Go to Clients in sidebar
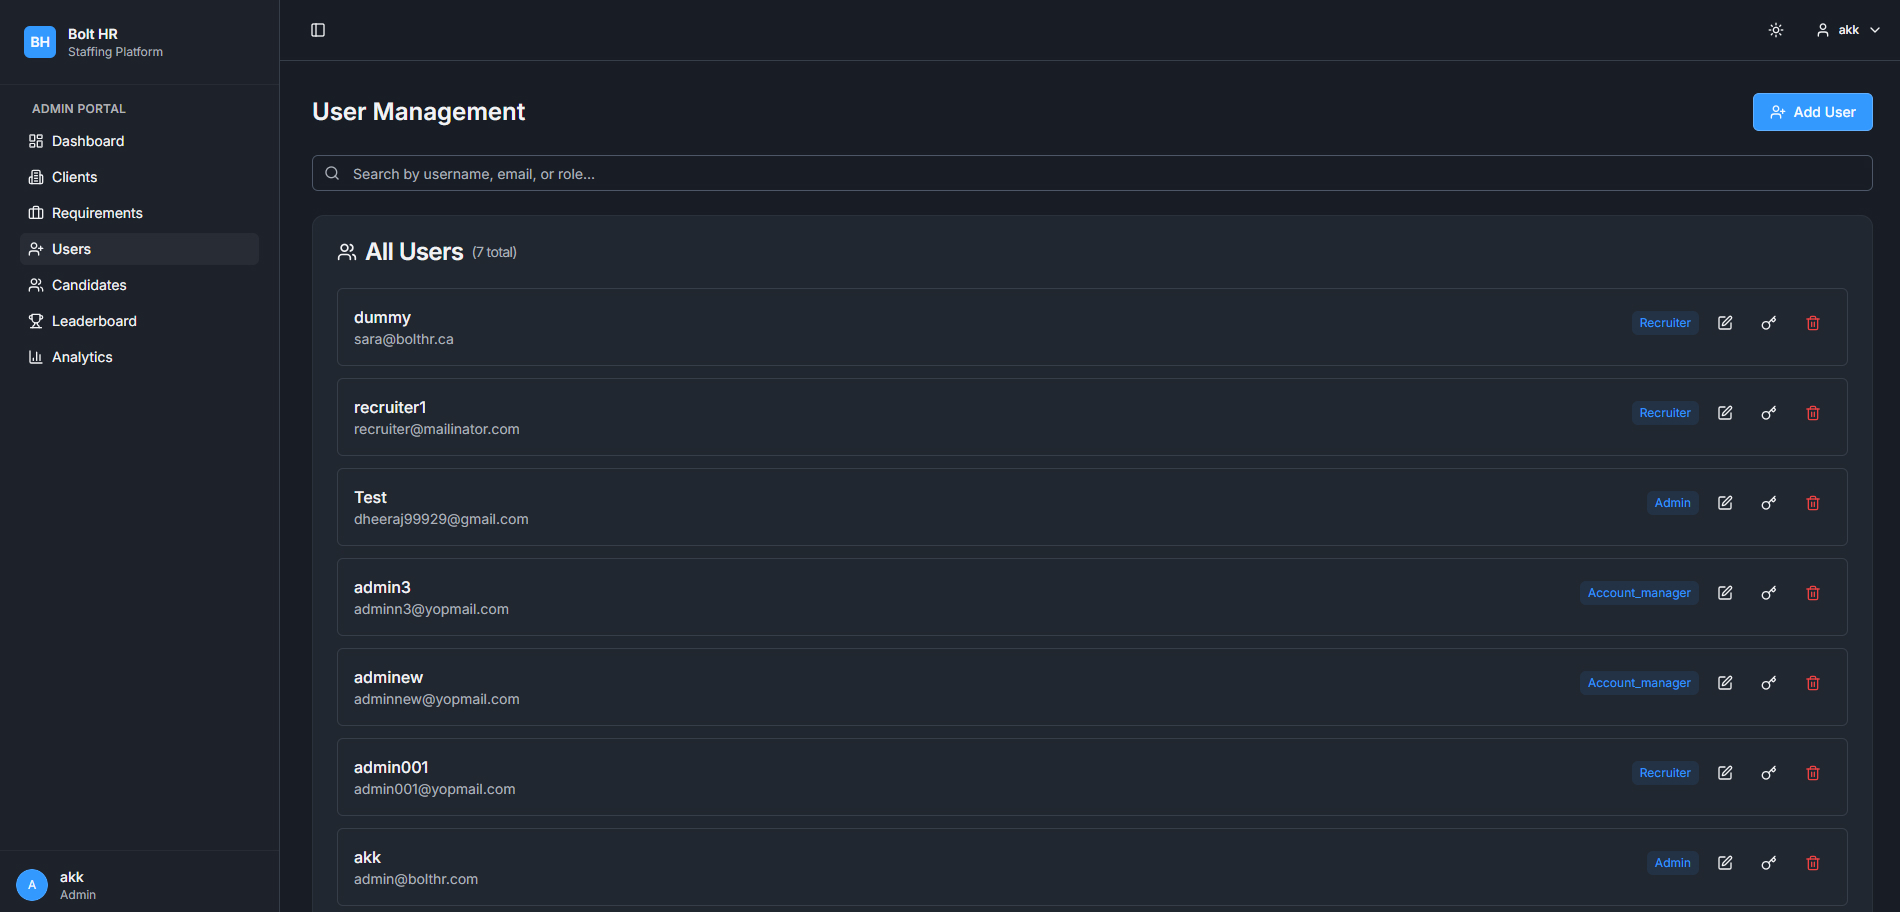 pyautogui.click(x=74, y=177)
